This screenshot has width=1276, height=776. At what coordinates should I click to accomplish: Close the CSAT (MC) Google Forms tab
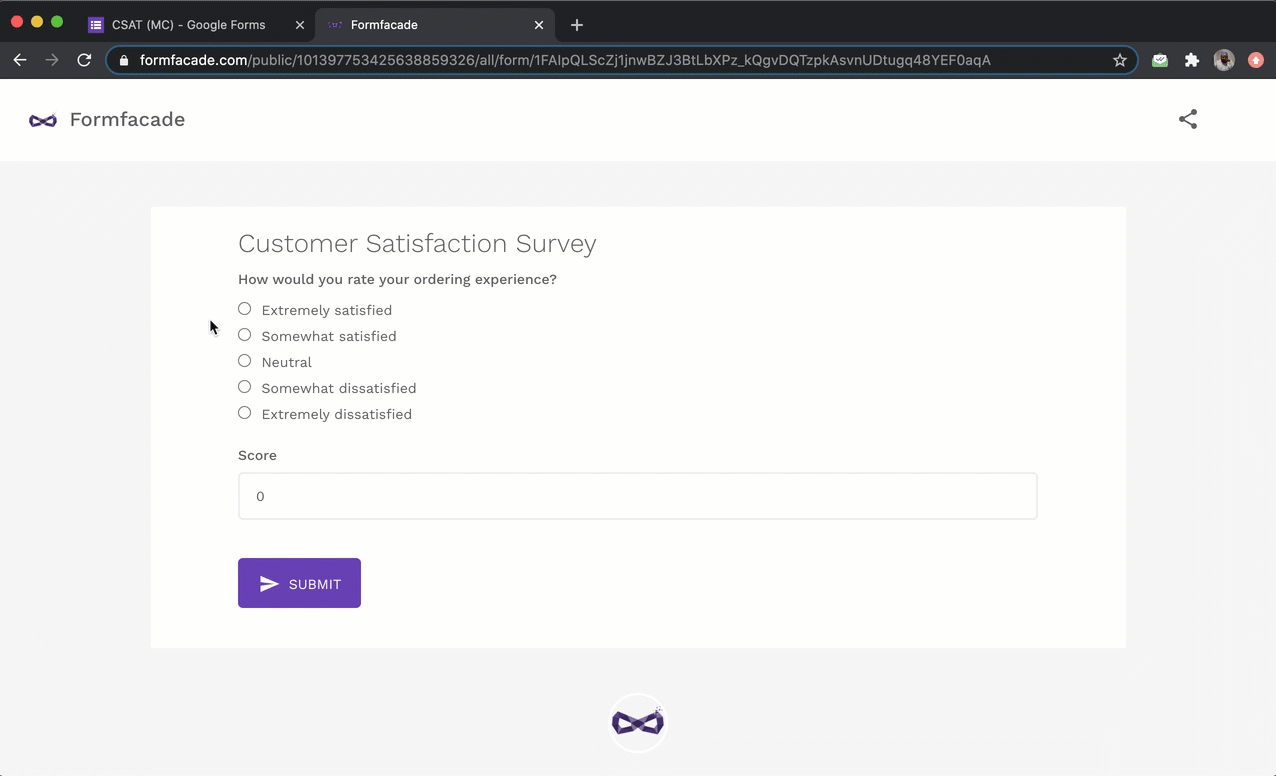point(299,25)
